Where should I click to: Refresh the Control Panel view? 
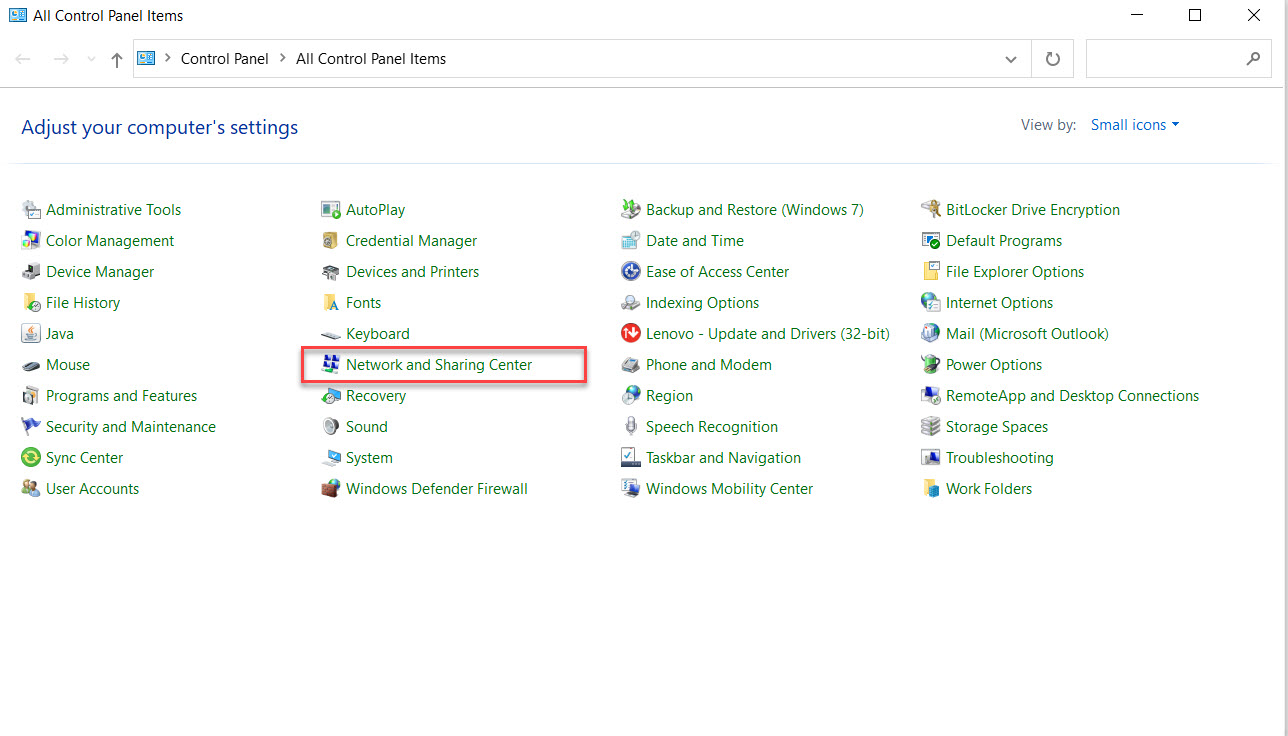click(x=1052, y=58)
